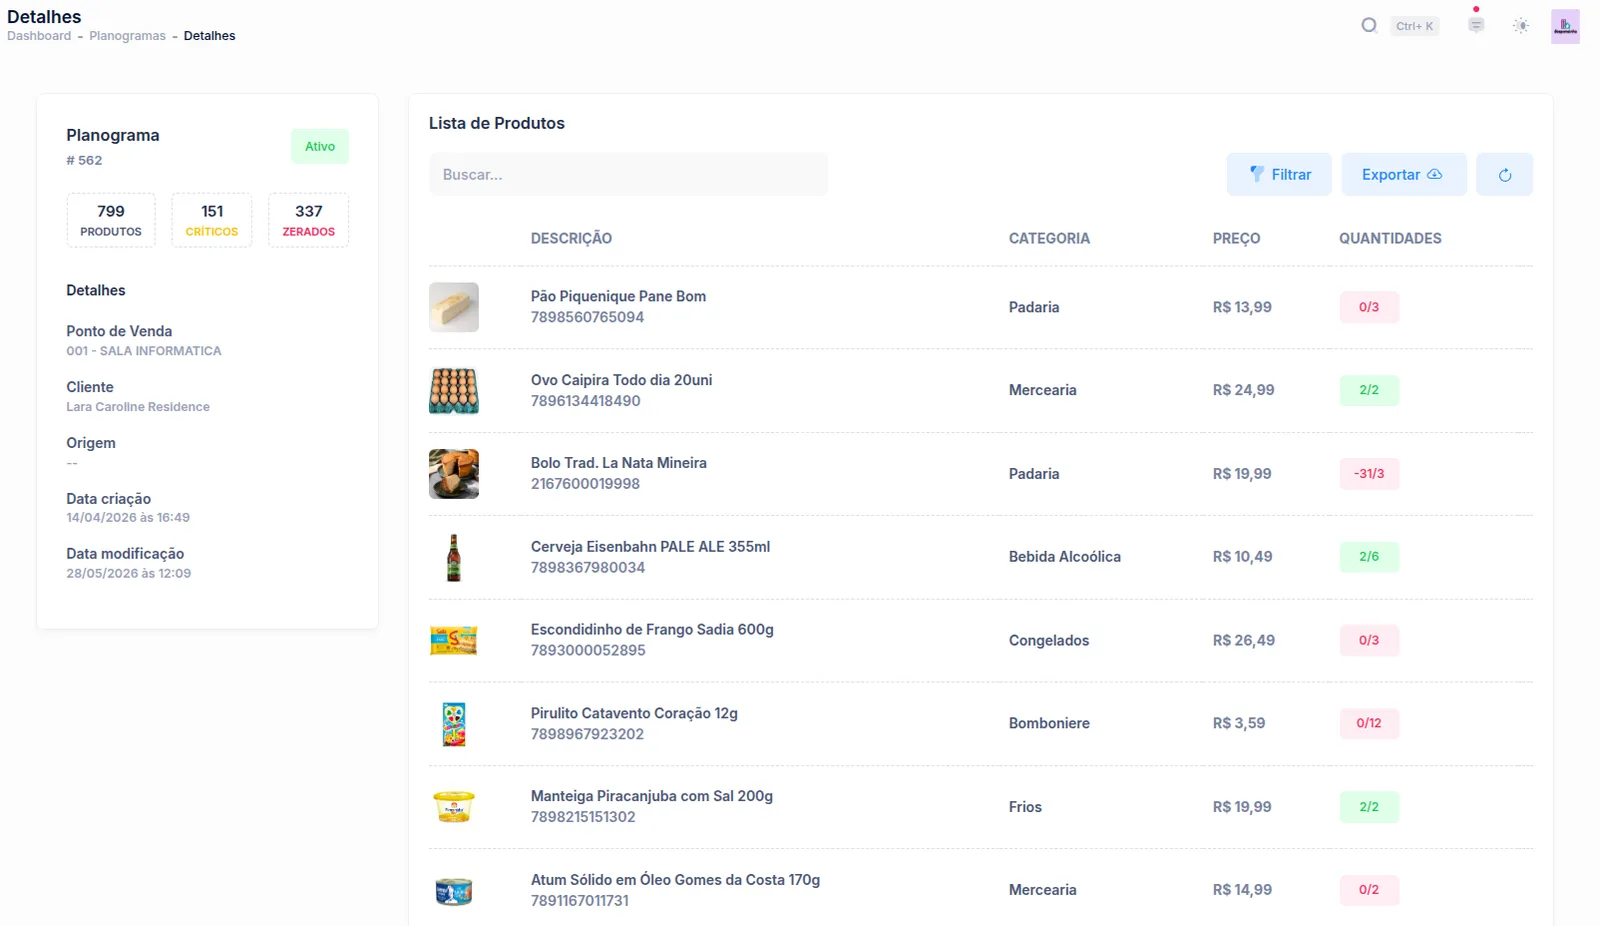
Task: Click the 2/6 quantity badge
Action: pyautogui.click(x=1369, y=557)
